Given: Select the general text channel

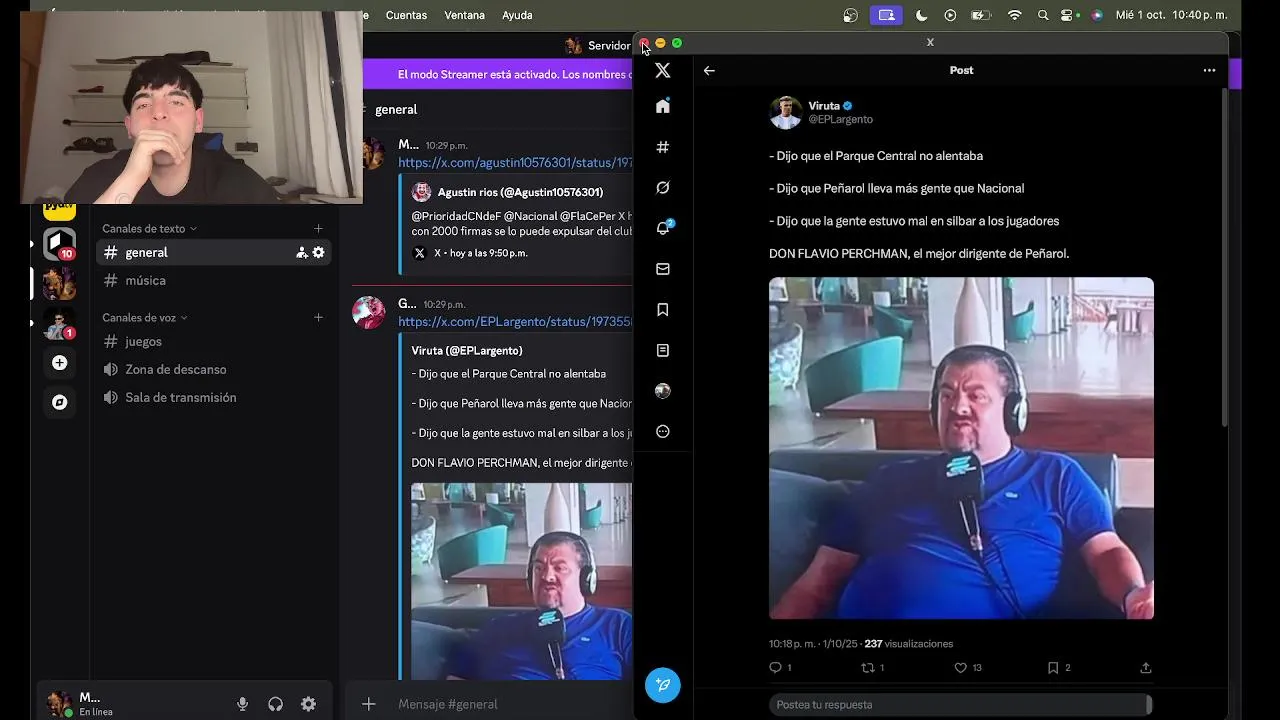Looking at the screenshot, I should tap(213, 253).
